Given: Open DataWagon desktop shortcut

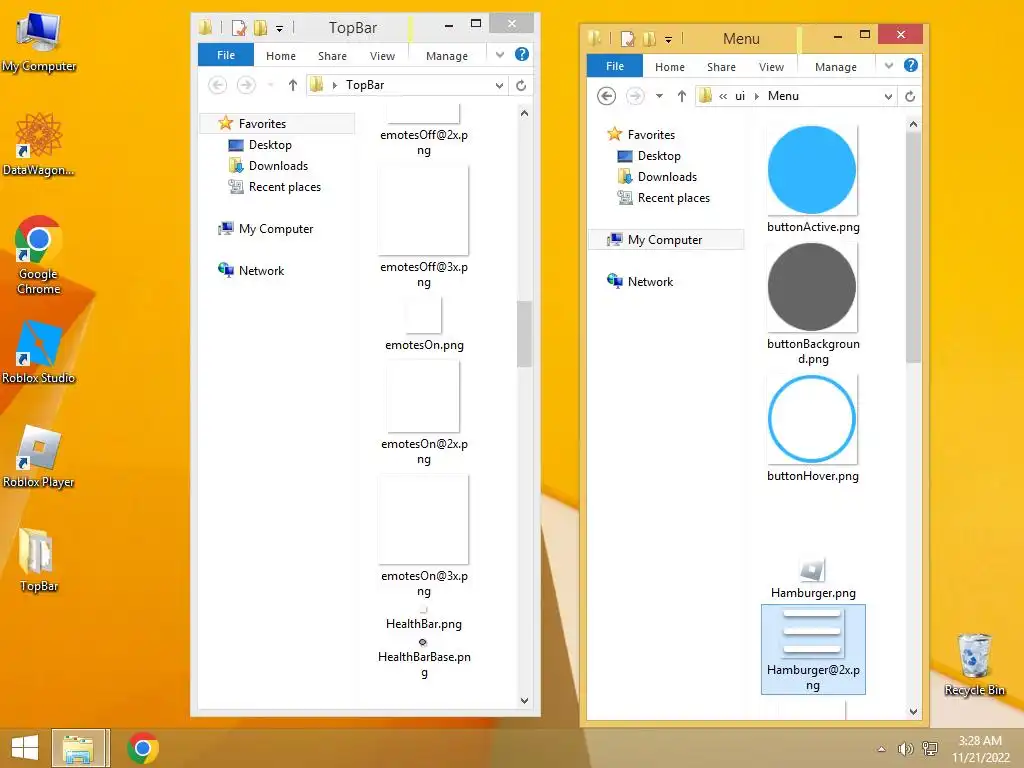Looking at the screenshot, I should click(x=39, y=144).
